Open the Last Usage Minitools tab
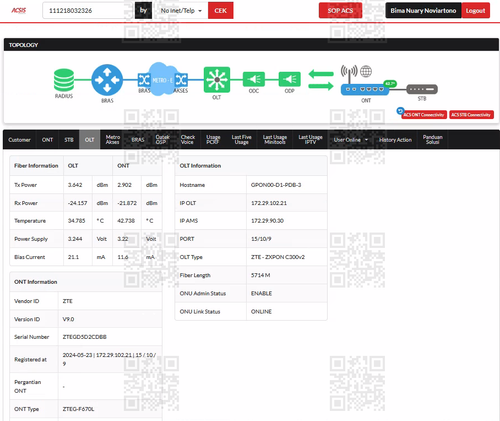This screenshot has width=500, height=421. (275, 140)
